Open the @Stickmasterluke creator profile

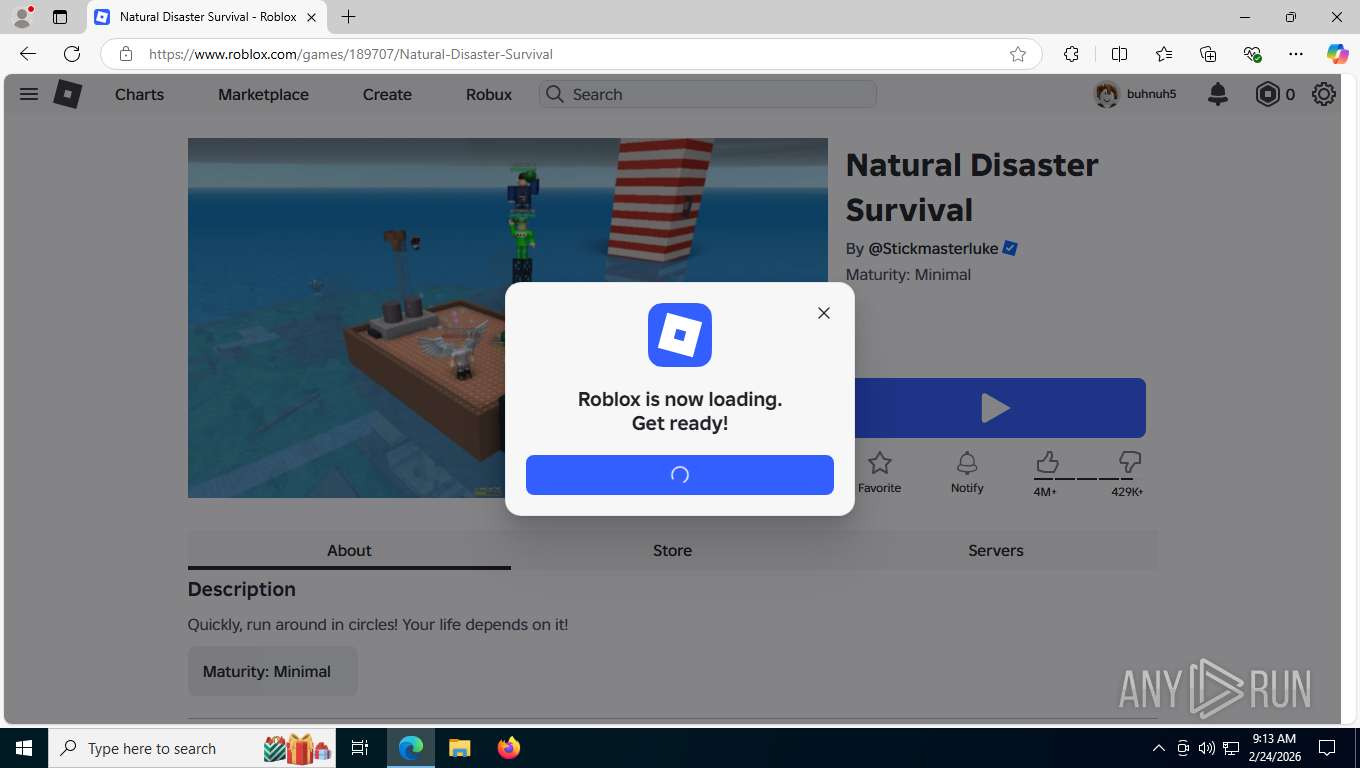point(933,248)
